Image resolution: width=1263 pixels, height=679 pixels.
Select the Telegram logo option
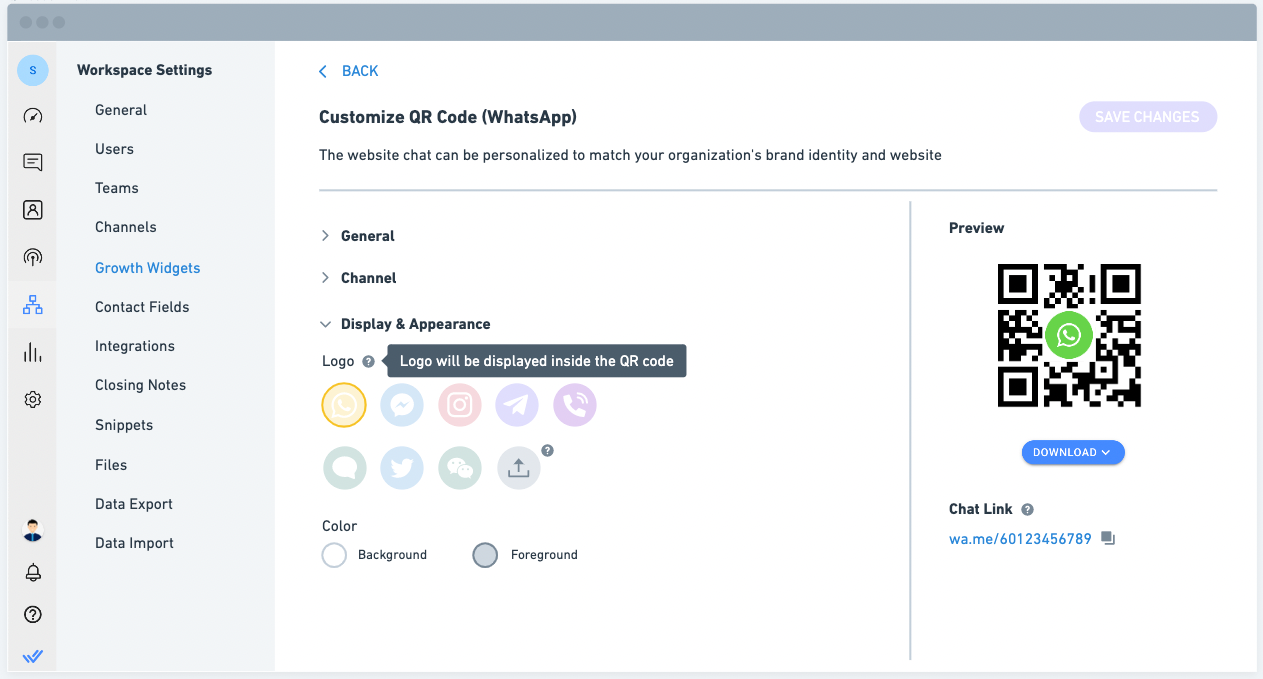[518, 405]
